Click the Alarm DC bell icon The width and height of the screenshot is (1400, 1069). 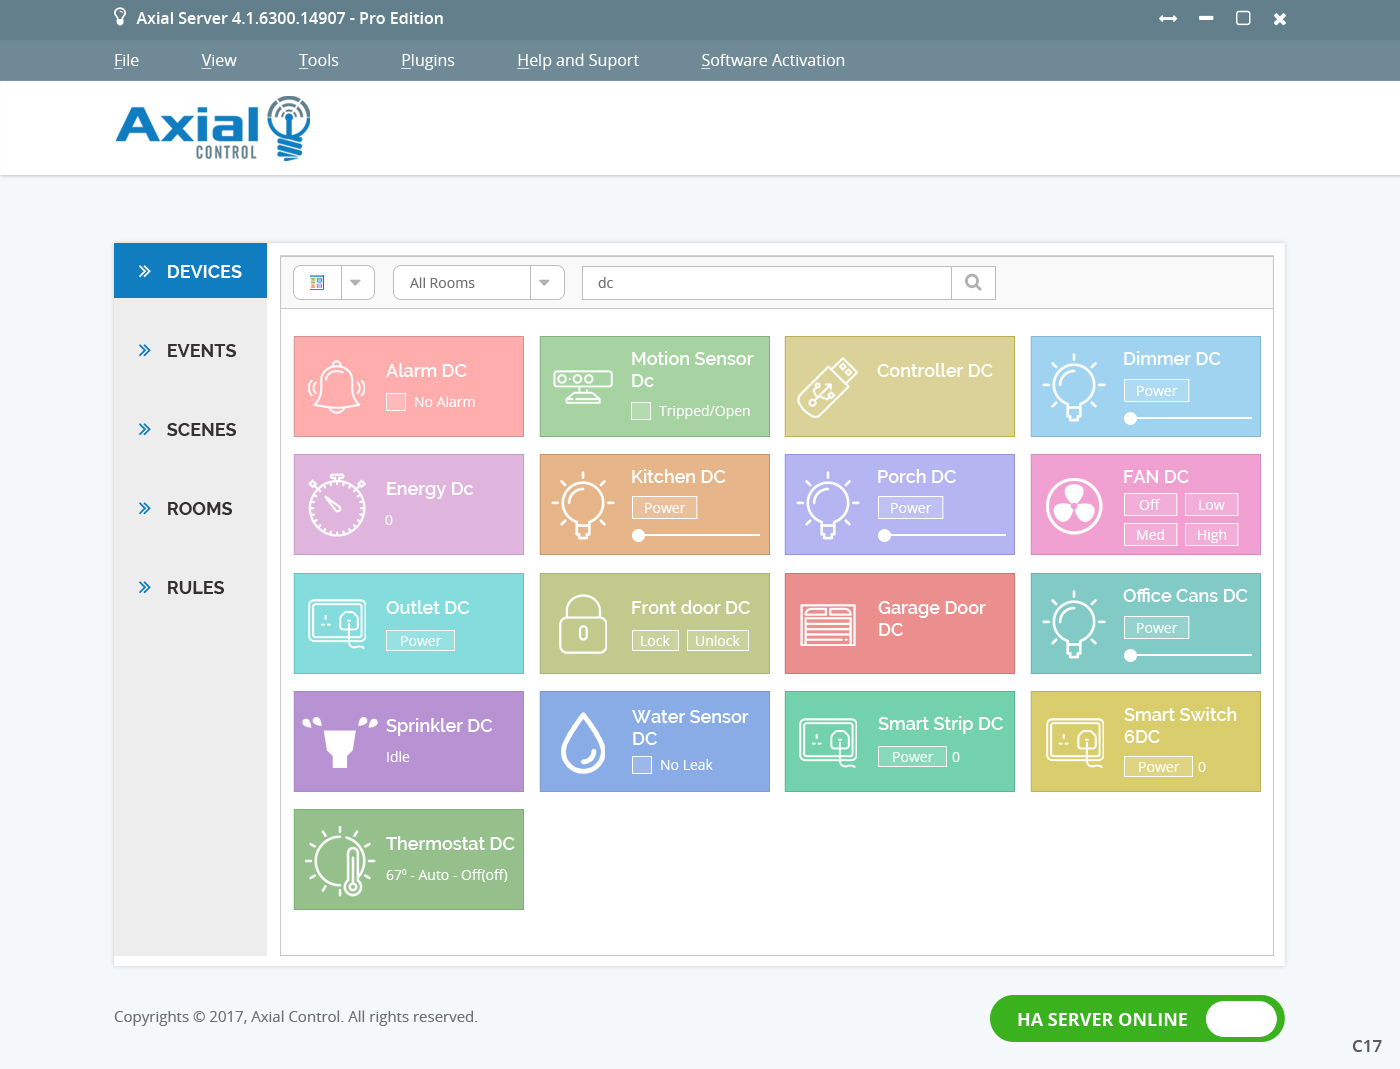click(x=336, y=387)
